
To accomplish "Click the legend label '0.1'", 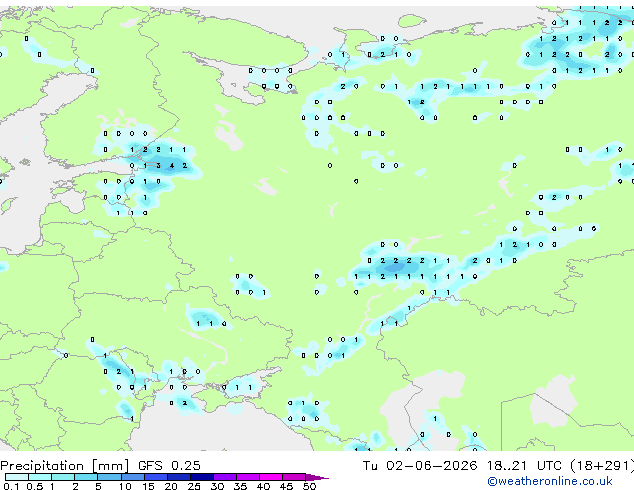I will 11,486.
